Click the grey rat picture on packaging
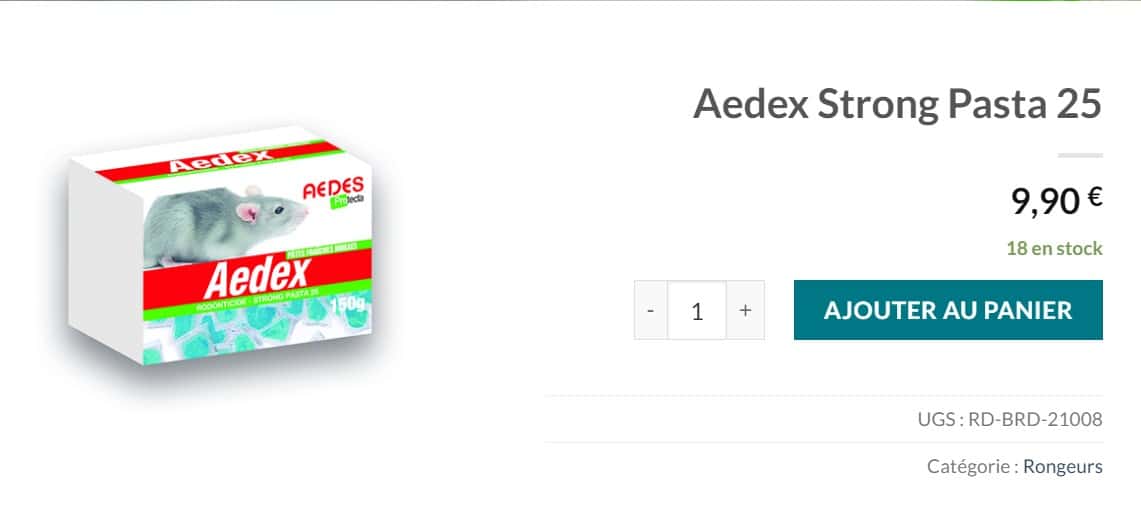This screenshot has height=505, width=1141. 224,226
